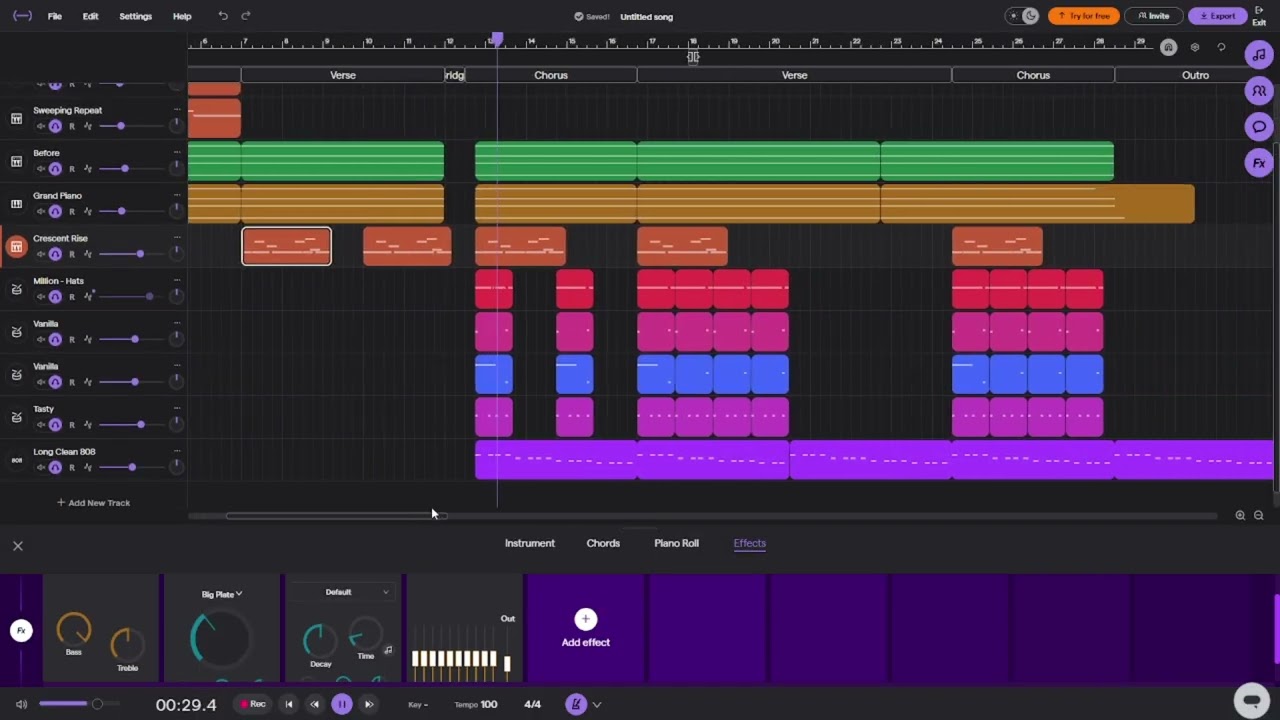Switch the light/dark theme toggle
Viewport: 1280px width, 720px height.
1024,16
